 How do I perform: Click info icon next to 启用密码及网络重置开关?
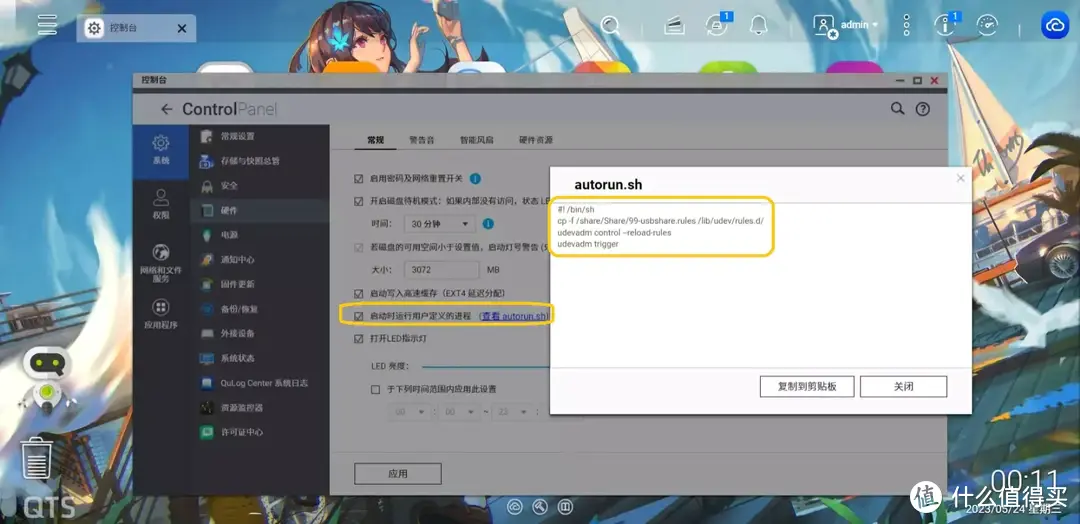coord(475,178)
